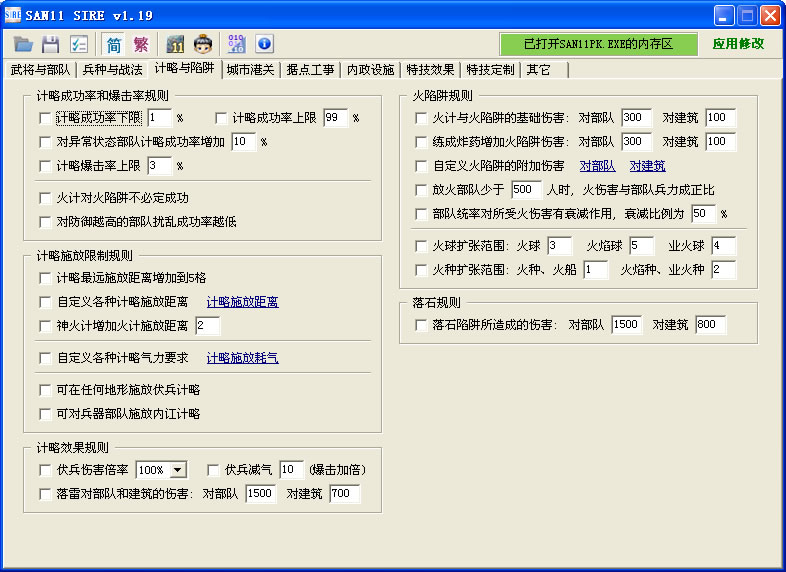This screenshot has width=786, height=572.
Task: Switch to the 武将与部队 tab
Action: coord(40,69)
